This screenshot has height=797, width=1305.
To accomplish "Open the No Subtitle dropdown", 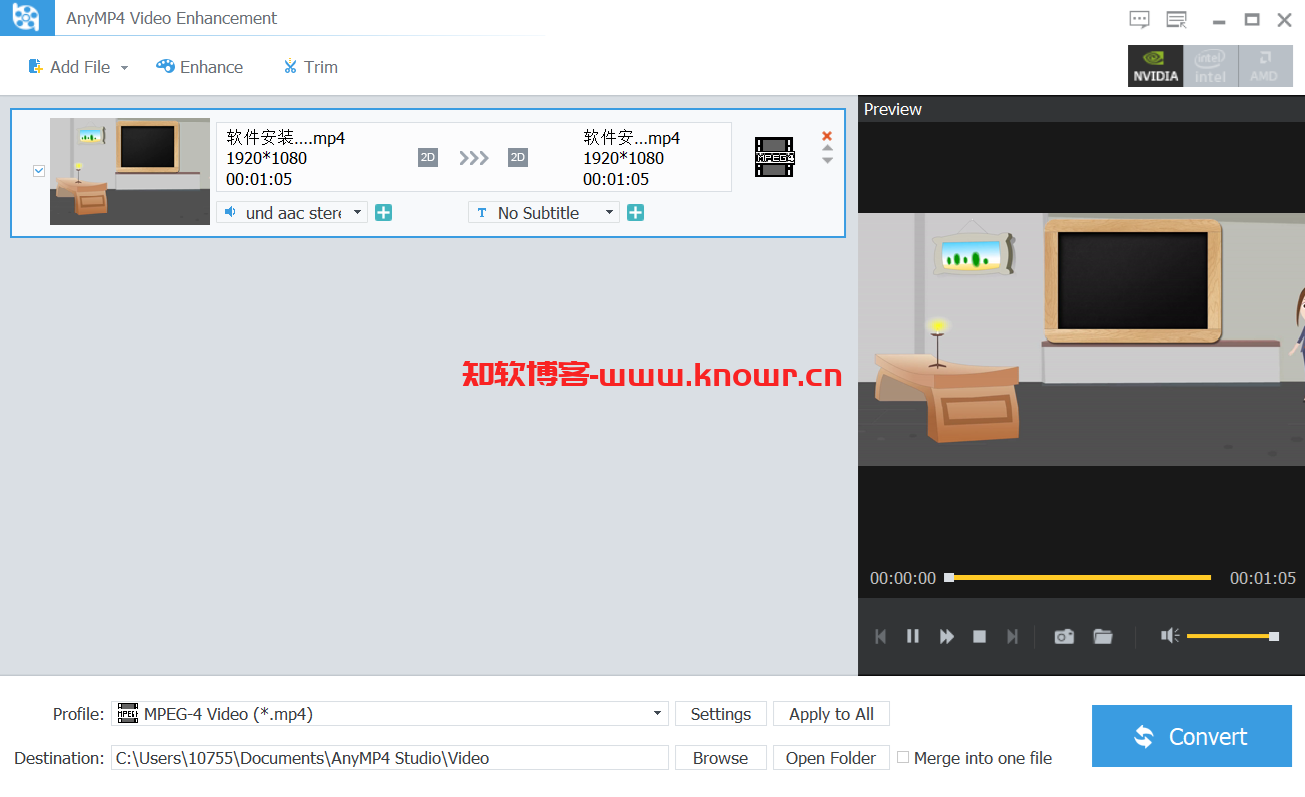I will 544,212.
